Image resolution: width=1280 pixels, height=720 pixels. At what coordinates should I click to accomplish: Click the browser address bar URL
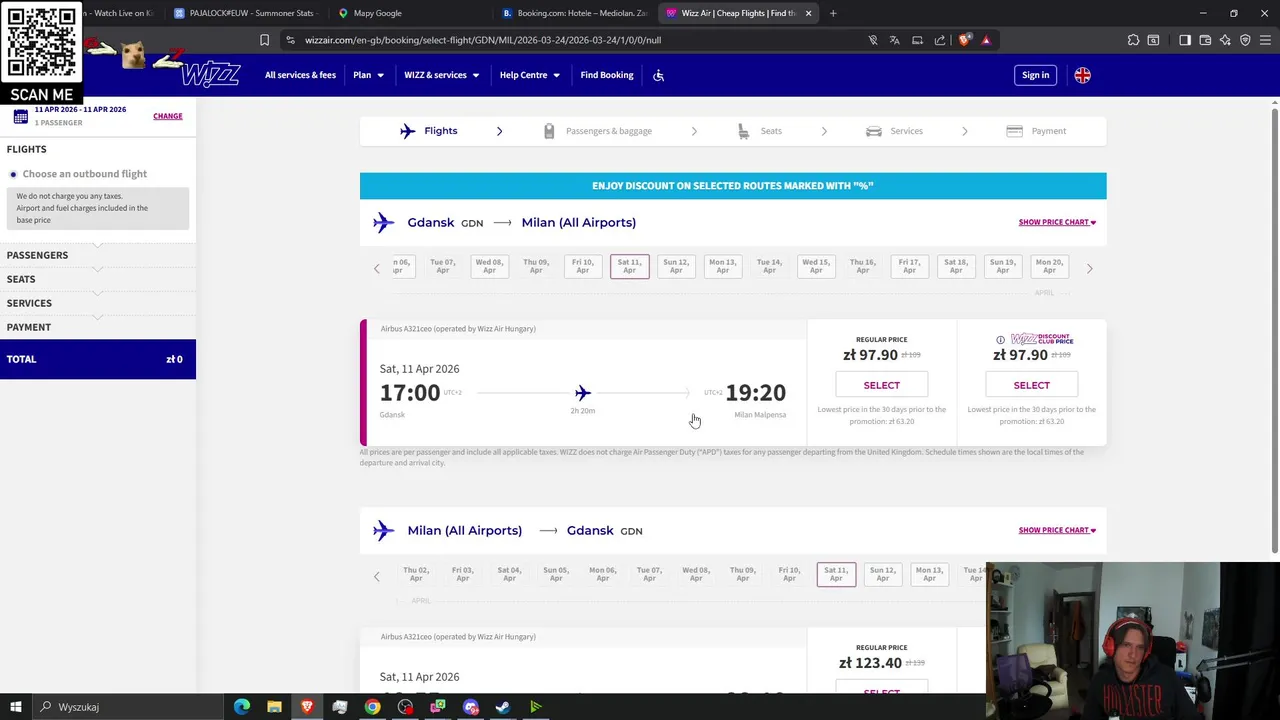pos(483,40)
